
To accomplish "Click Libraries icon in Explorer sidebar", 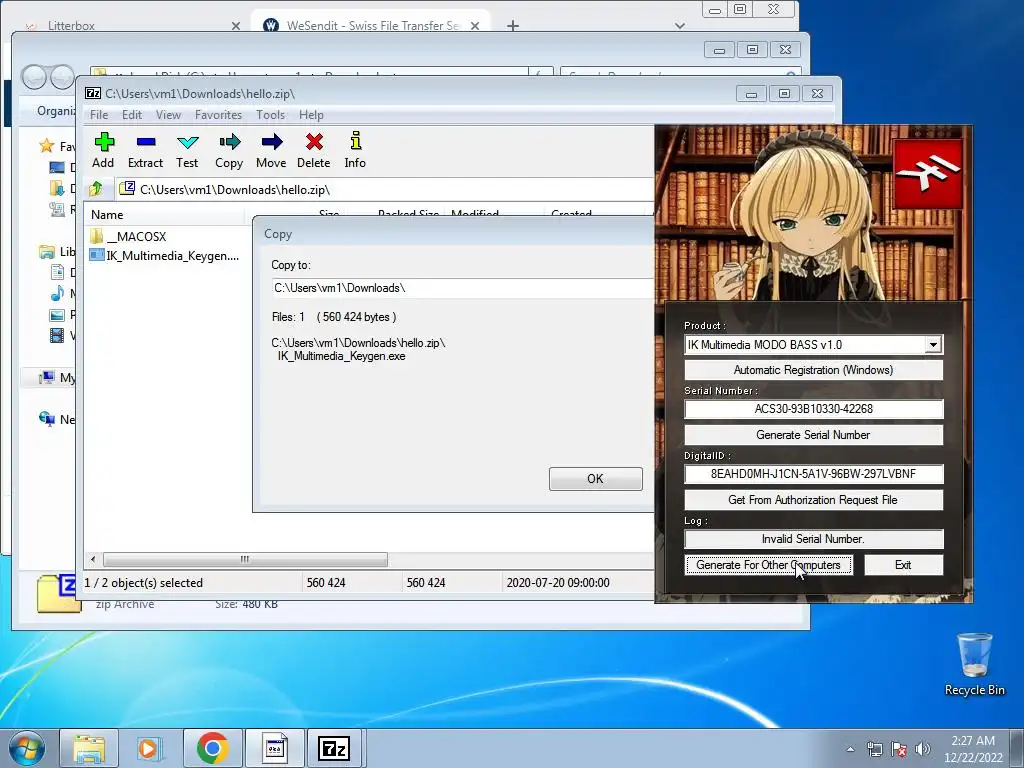I will click(47, 251).
